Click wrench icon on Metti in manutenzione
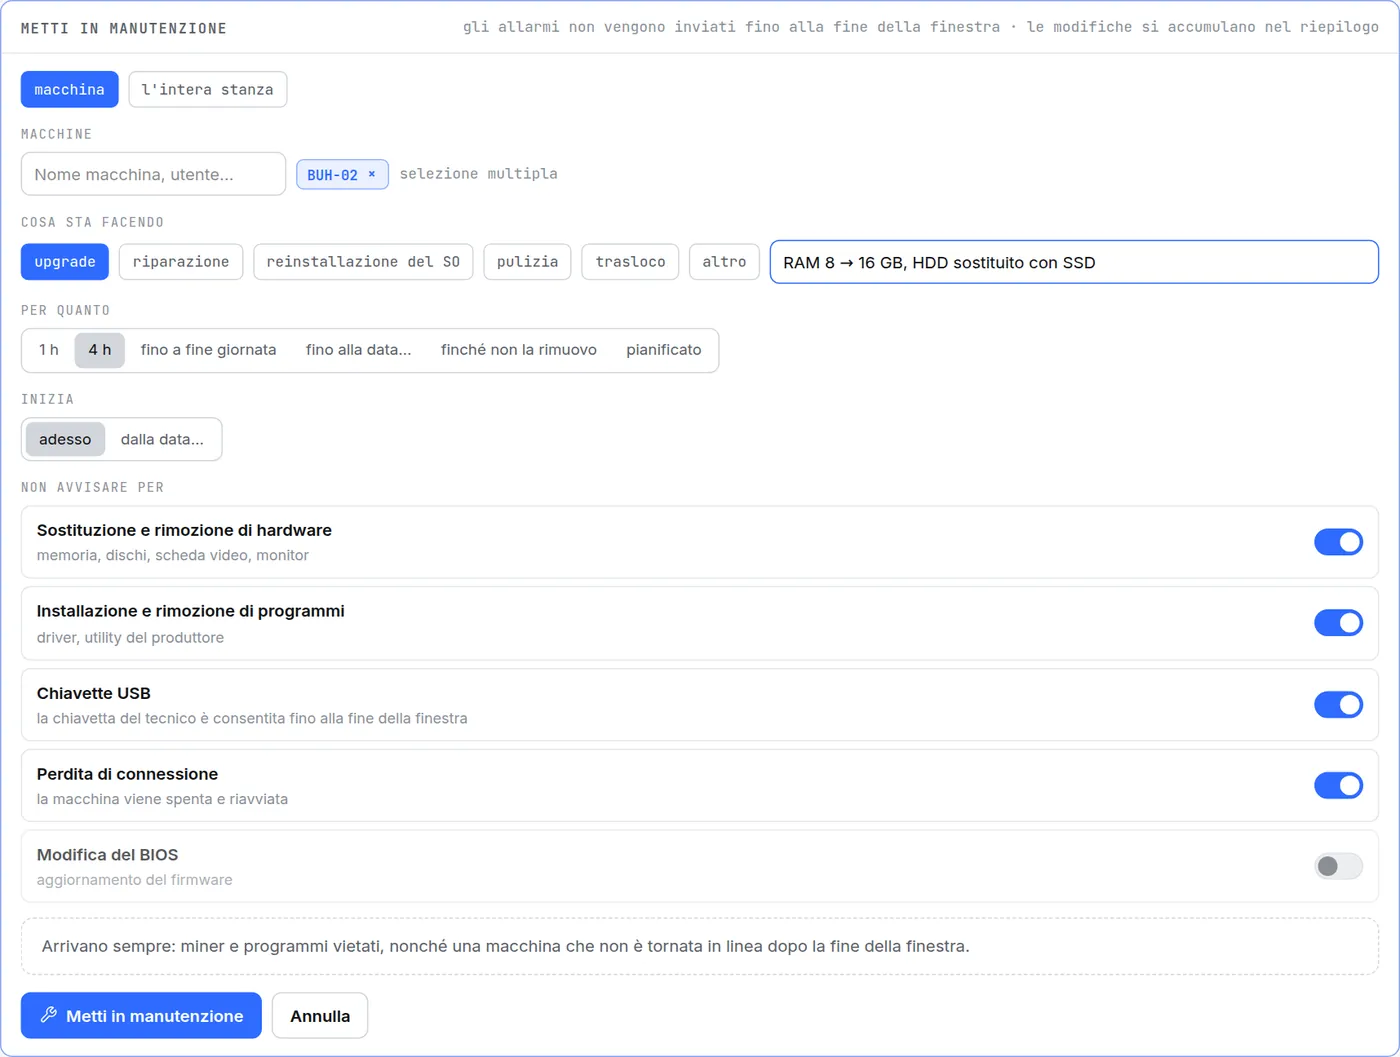 tap(48, 1015)
